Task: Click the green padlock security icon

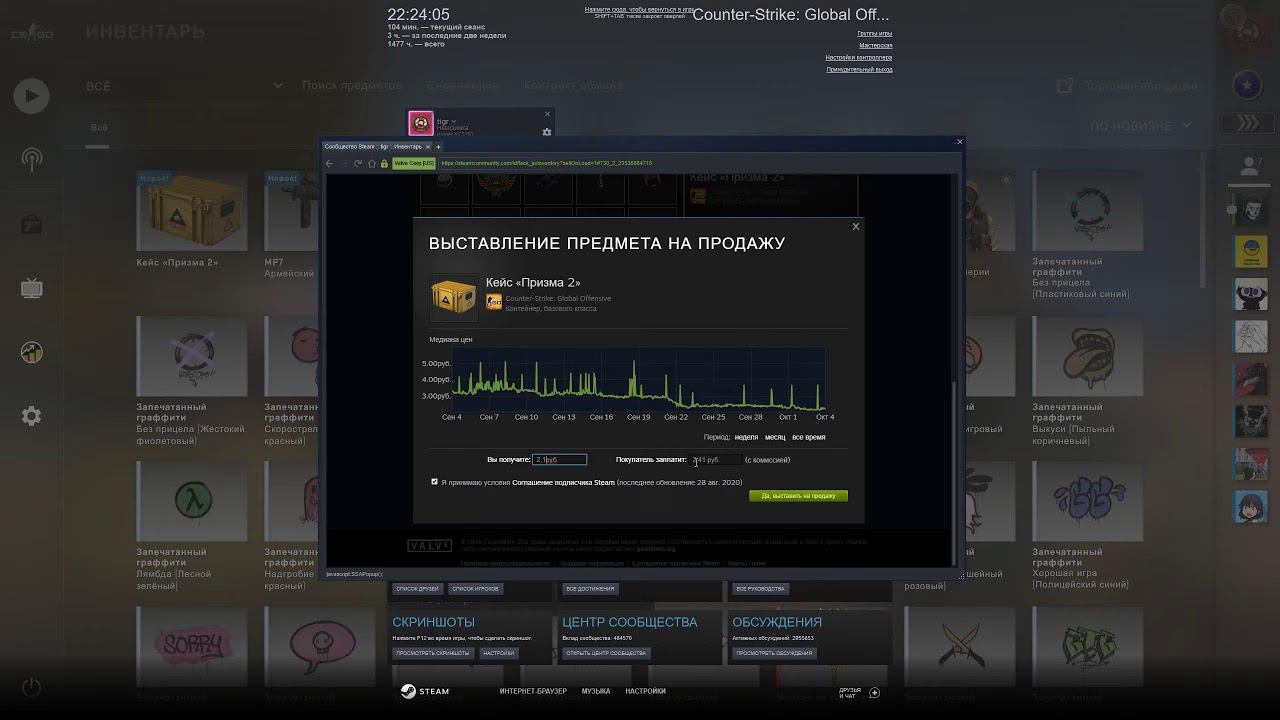Action: (x=384, y=163)
